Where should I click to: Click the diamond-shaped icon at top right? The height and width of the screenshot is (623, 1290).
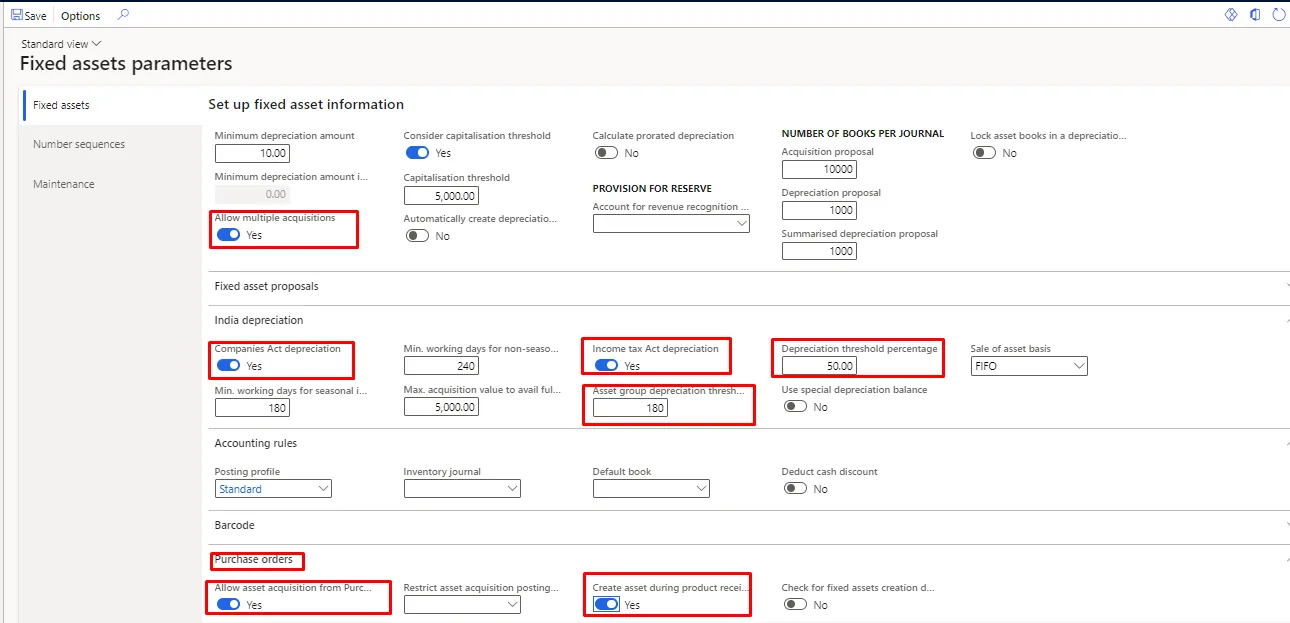[1231, 15]
